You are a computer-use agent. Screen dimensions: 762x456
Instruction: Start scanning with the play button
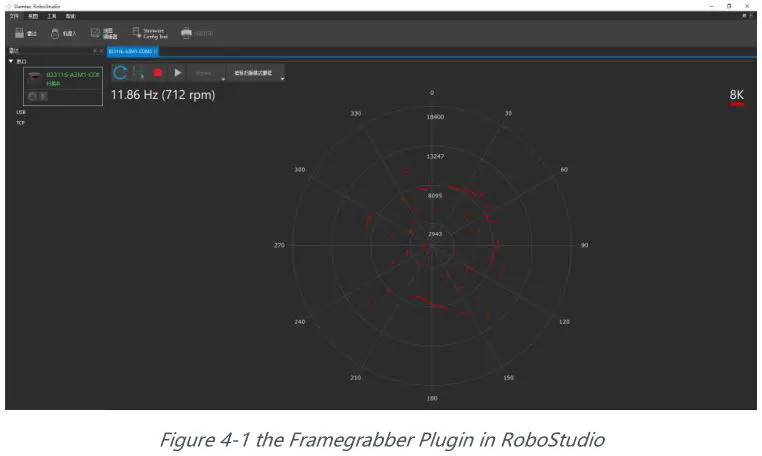[x=178, y=72]
